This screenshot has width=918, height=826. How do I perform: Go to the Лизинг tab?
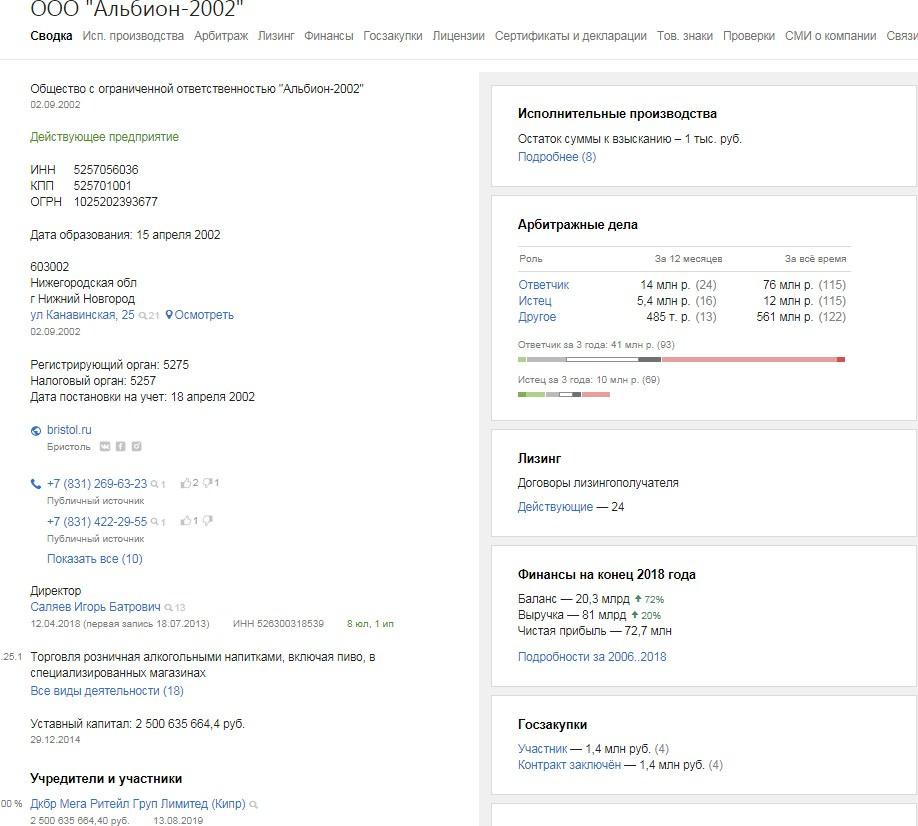tap(276, 36)
